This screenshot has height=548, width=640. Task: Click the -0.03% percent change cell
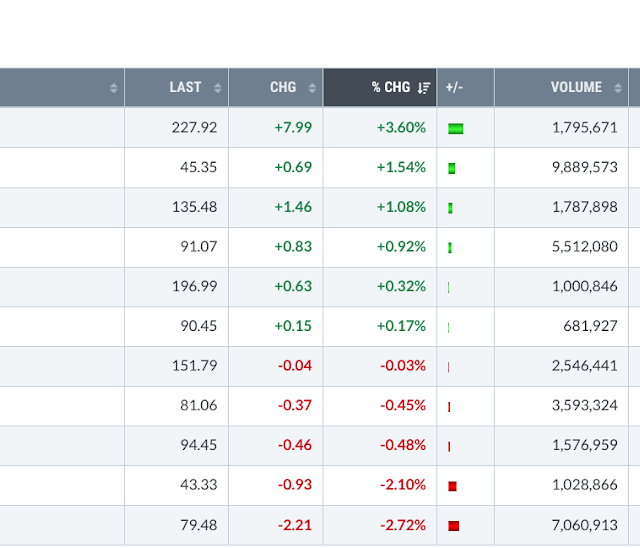(403, 366)
